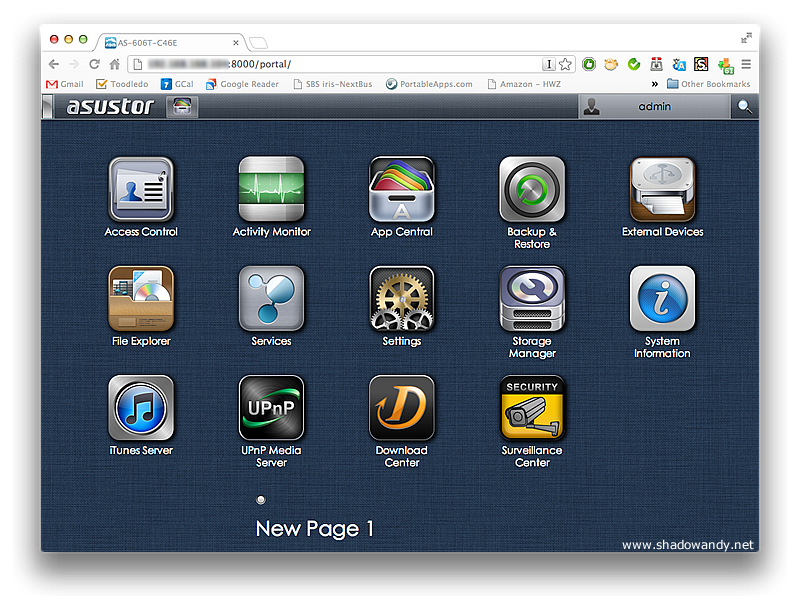Select the AS-606T-C46E tab
This screenshot has height=609, width=800.
pos(171,43)
